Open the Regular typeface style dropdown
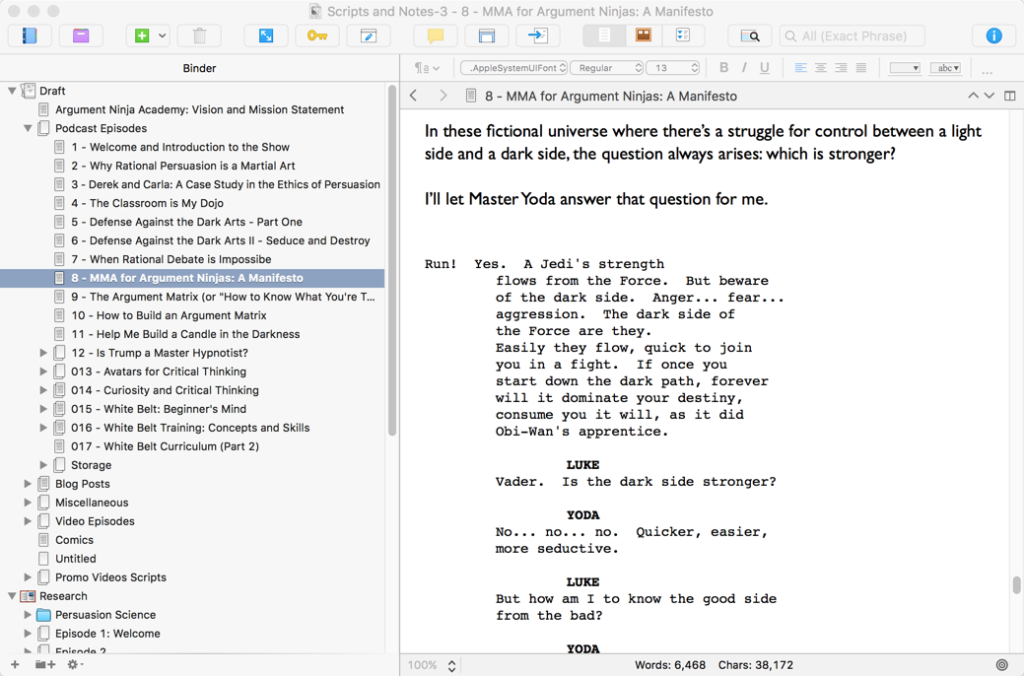Viewport: 1024px width, 676px height. [607, 68]
